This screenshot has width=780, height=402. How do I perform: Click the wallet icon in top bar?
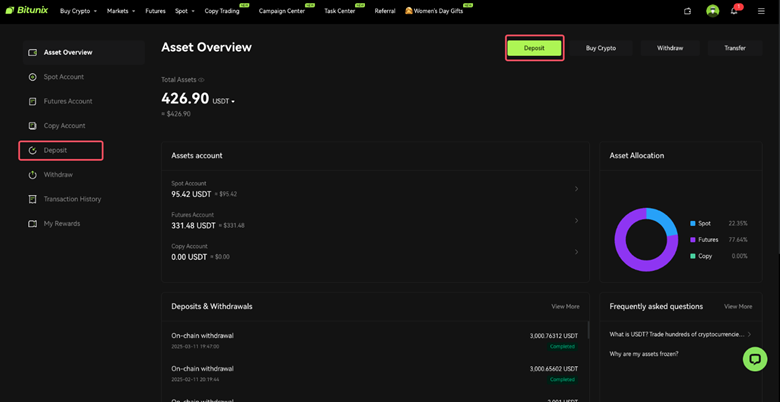coord(688,11)
